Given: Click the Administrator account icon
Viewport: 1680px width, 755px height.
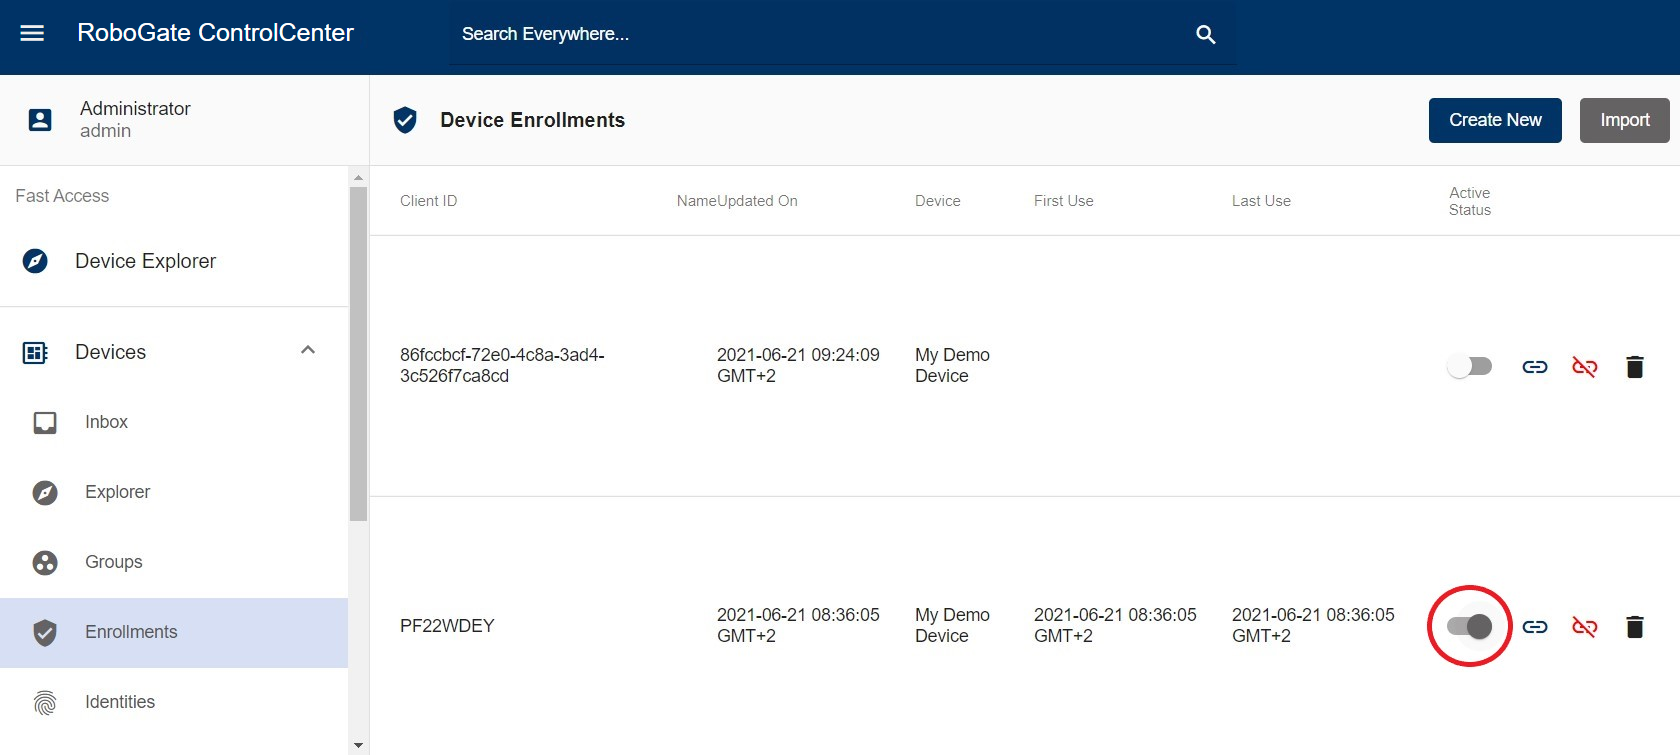Looking at the screenshot, I should point(40,120).
